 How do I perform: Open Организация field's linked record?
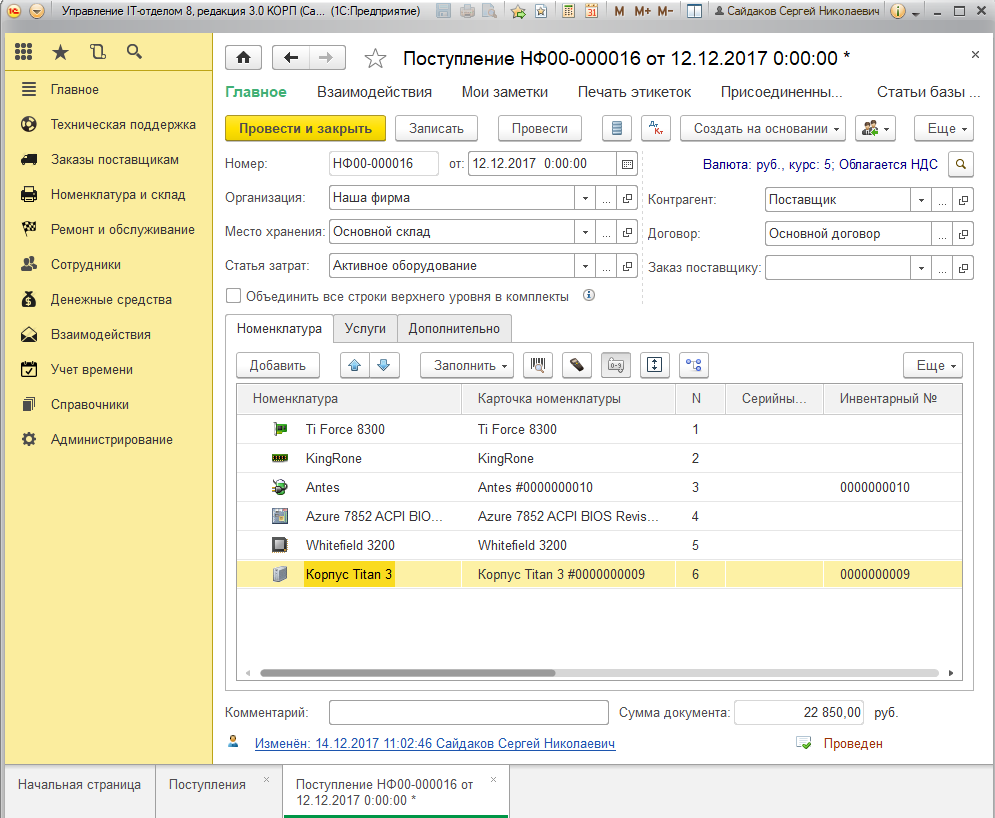tap(627, 198)
